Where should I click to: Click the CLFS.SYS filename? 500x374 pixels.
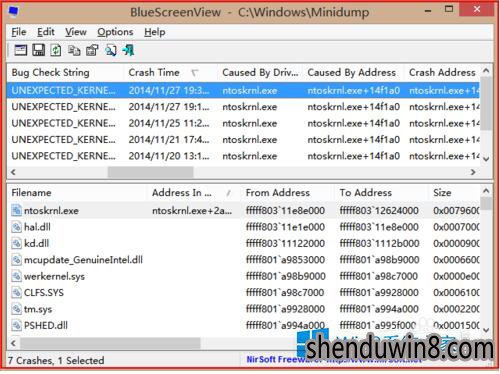(44, 292)
